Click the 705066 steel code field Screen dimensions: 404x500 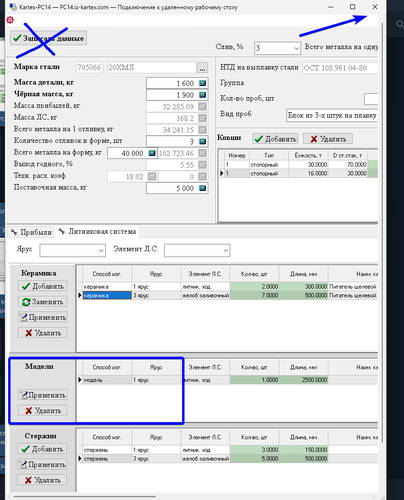[89, 68]
